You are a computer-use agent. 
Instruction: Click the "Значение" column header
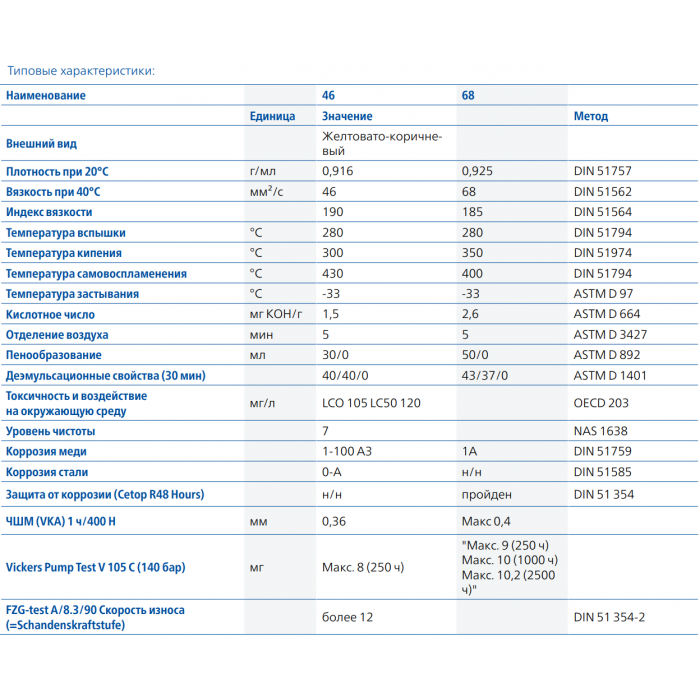coord(347,116)
